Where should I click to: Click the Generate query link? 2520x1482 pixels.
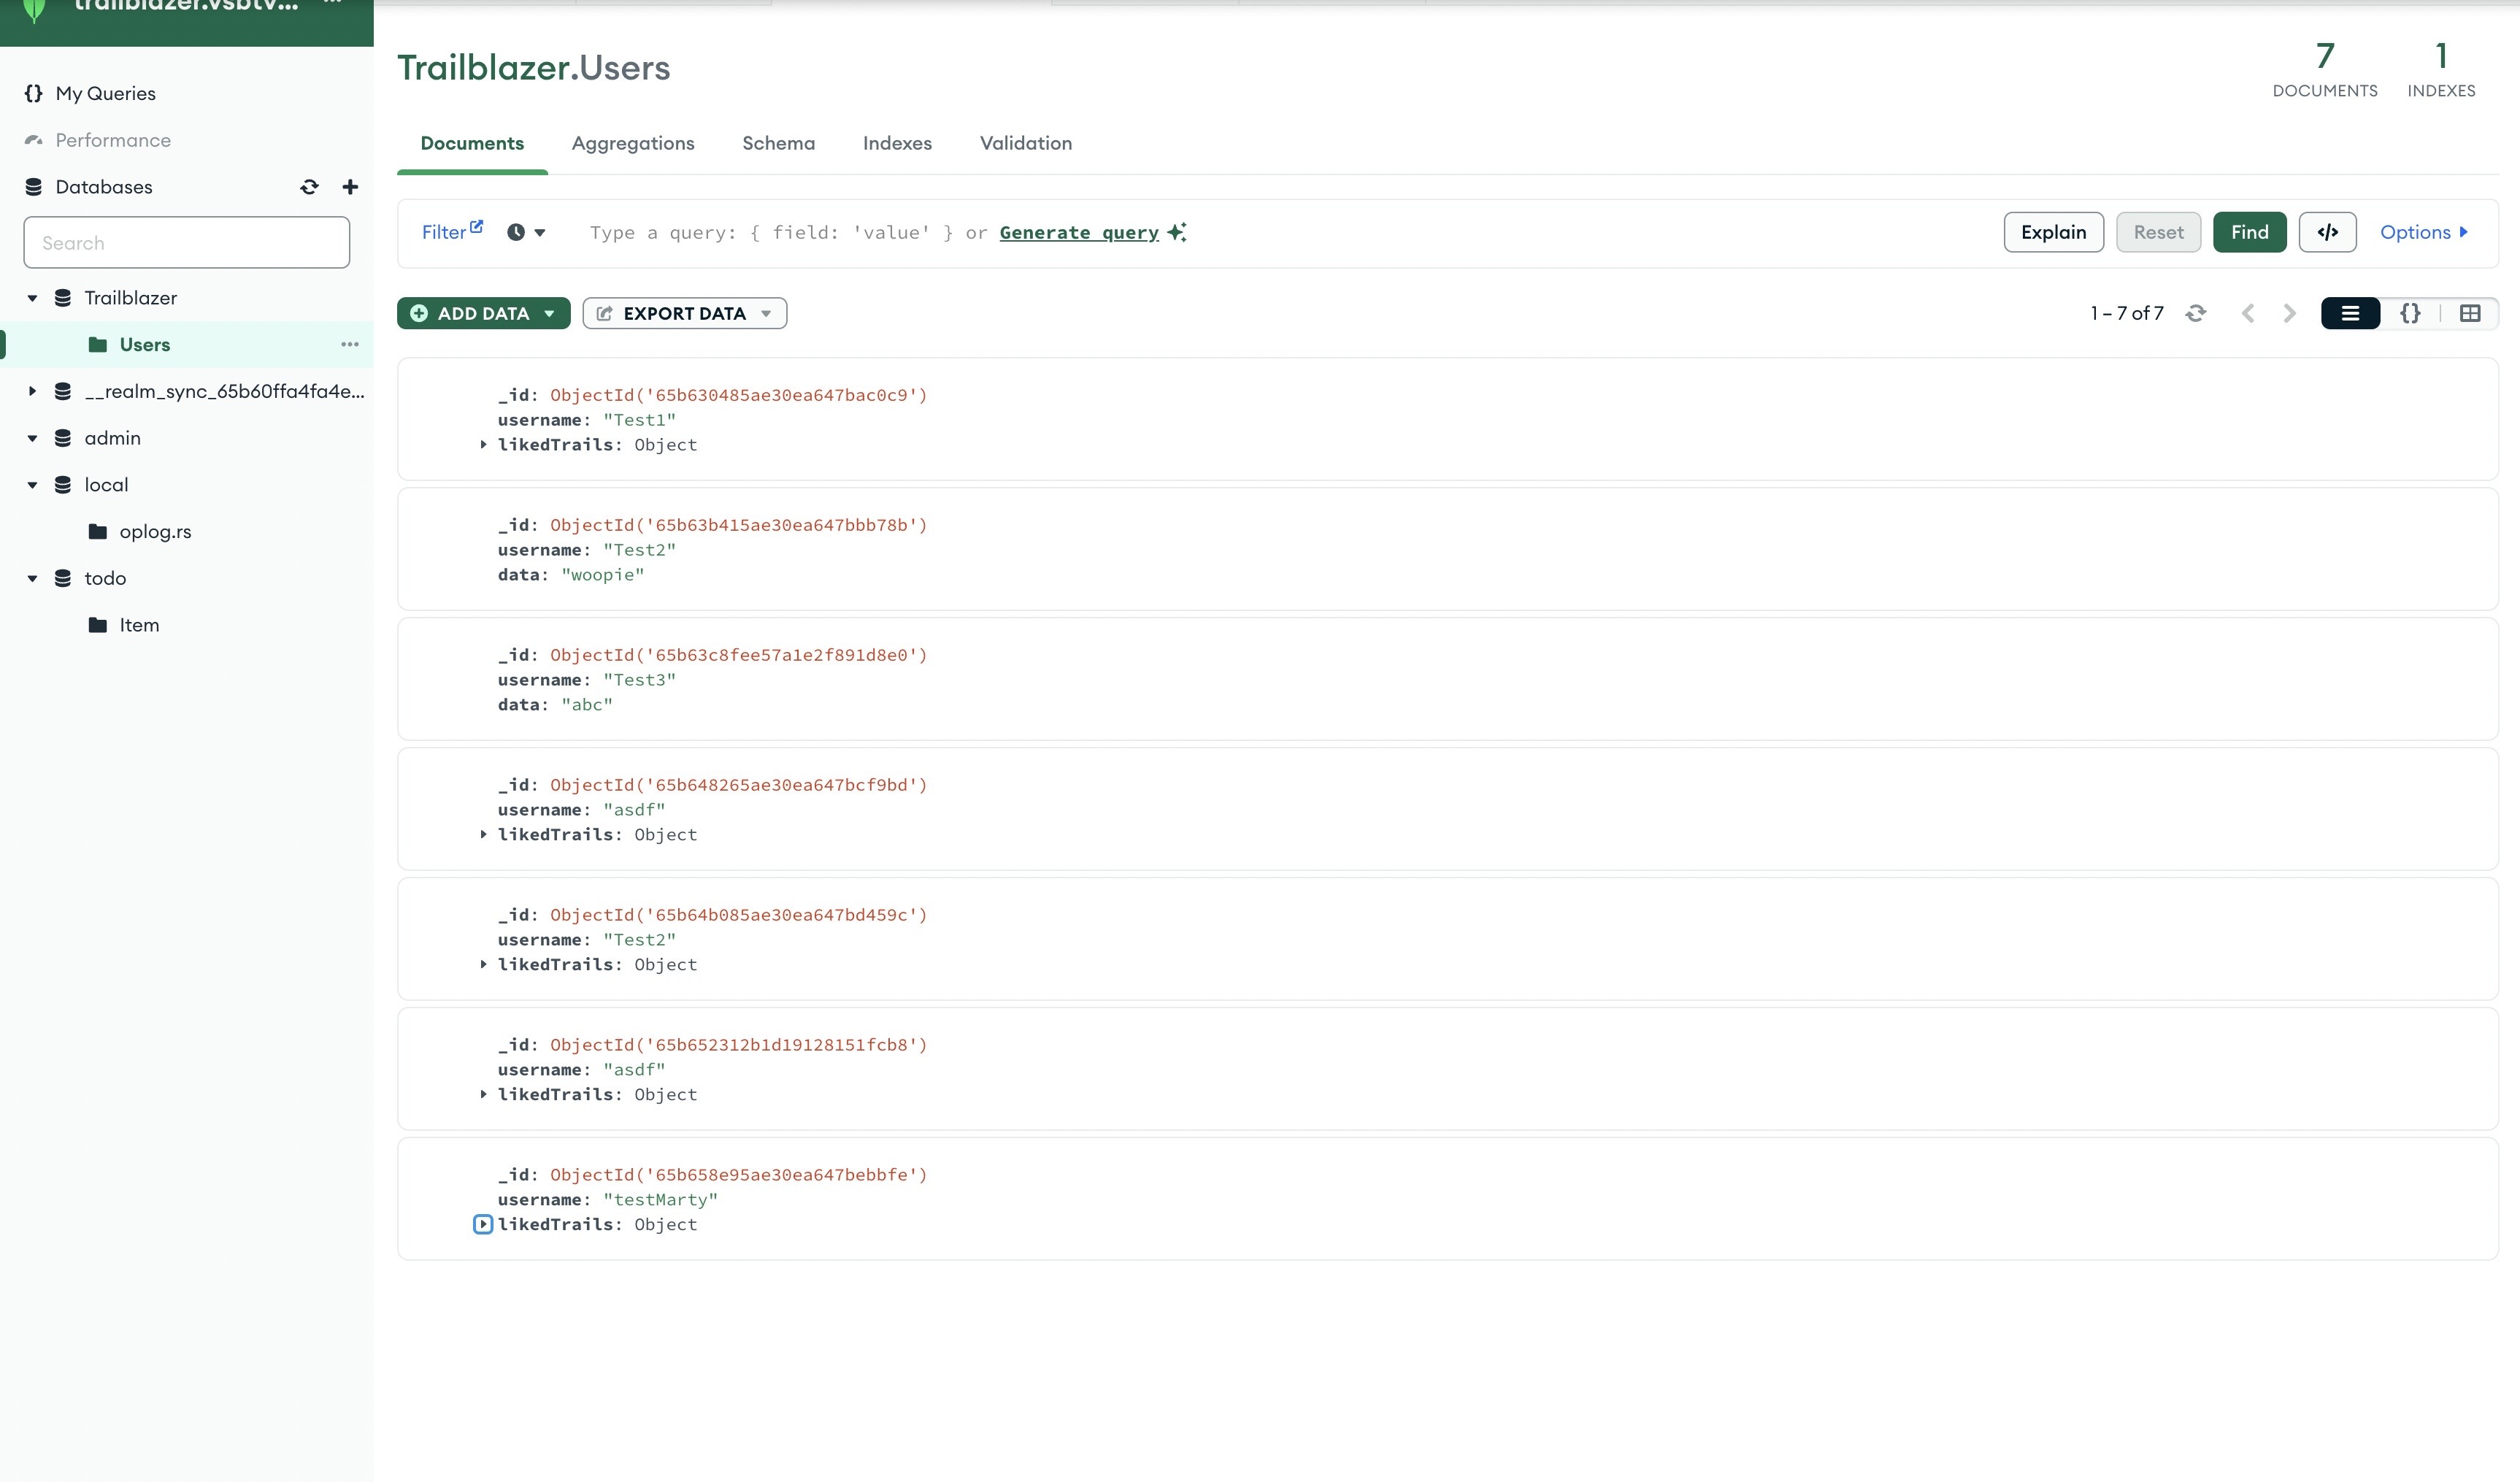pyautogui.click(x=1079, y=232)
